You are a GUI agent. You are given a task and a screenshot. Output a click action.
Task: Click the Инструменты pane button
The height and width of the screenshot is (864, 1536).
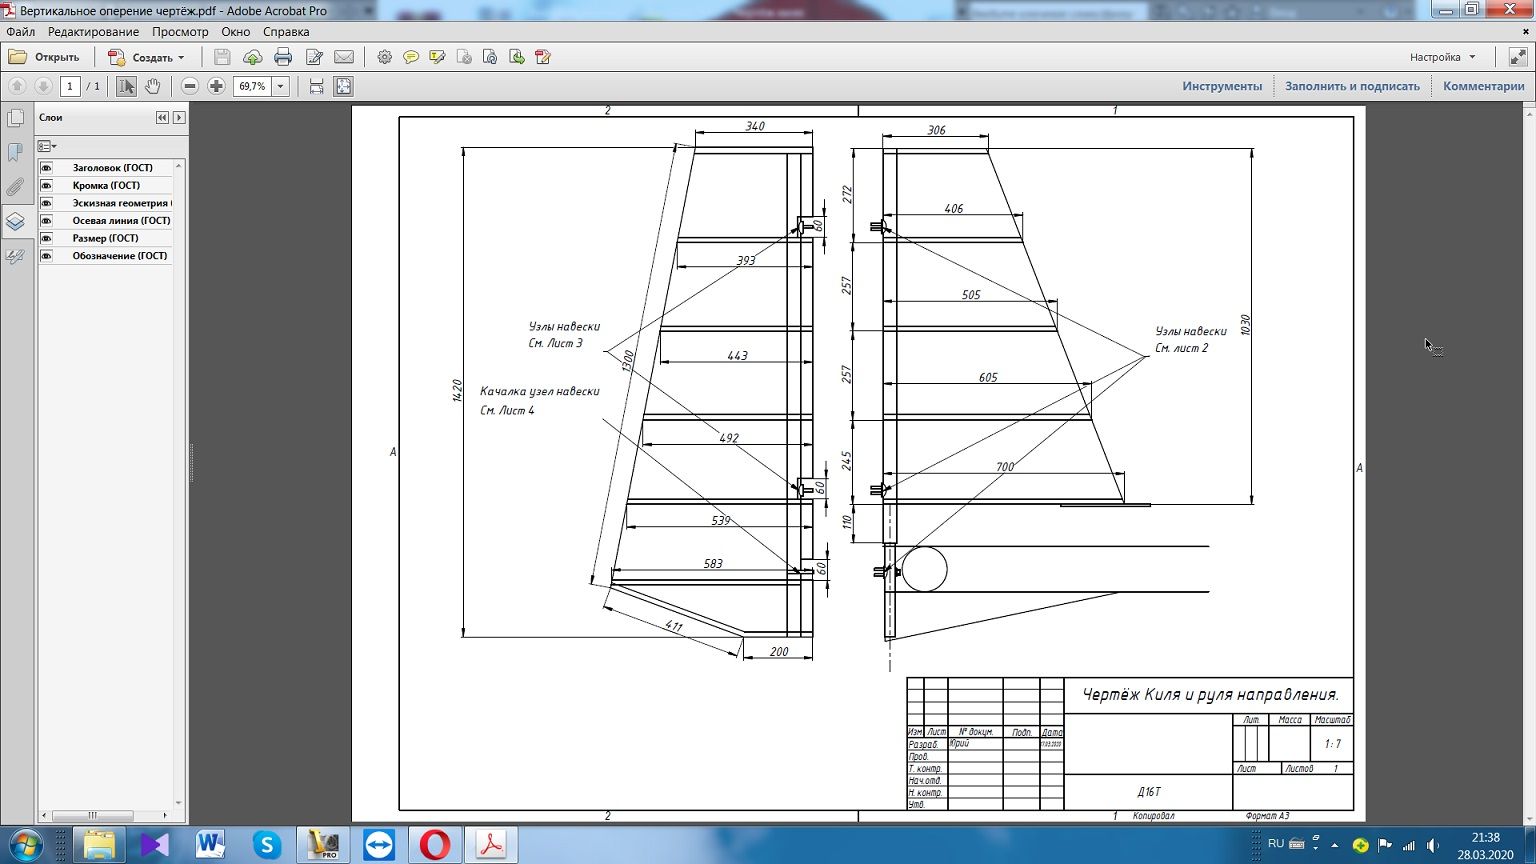[1222, 86]
